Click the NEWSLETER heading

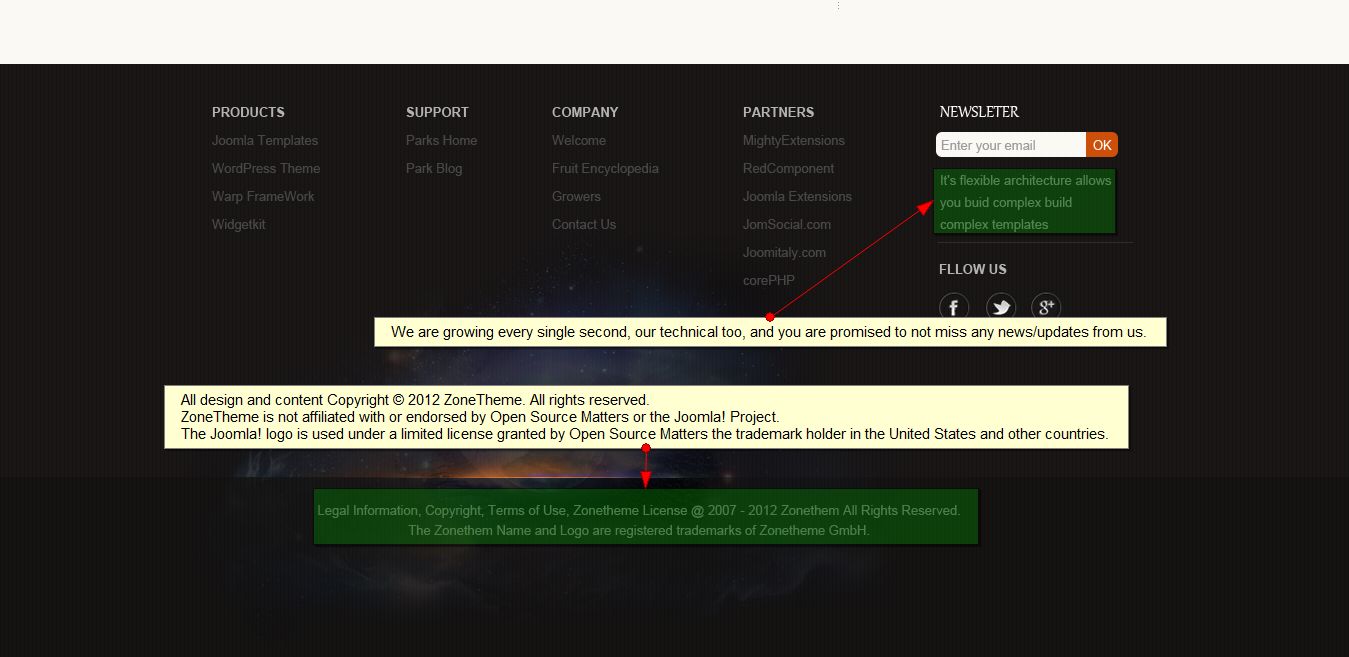979,112
